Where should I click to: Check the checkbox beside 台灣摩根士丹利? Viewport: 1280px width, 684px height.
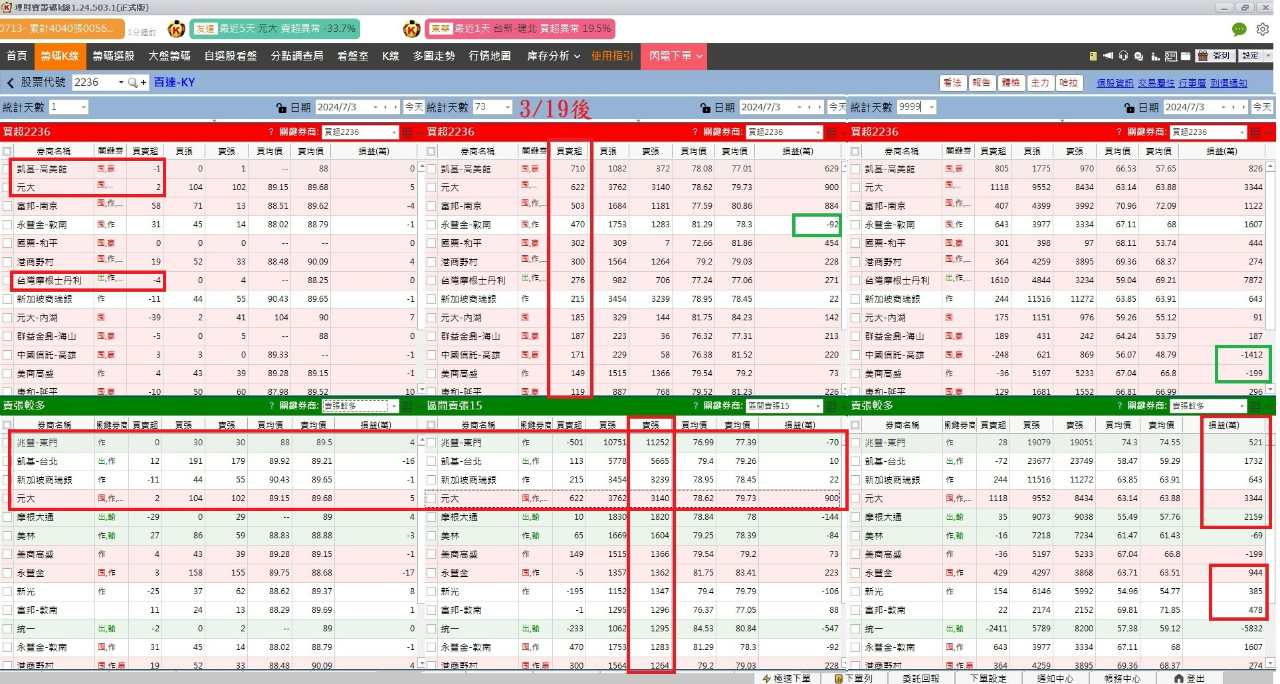tap(8, 280)
